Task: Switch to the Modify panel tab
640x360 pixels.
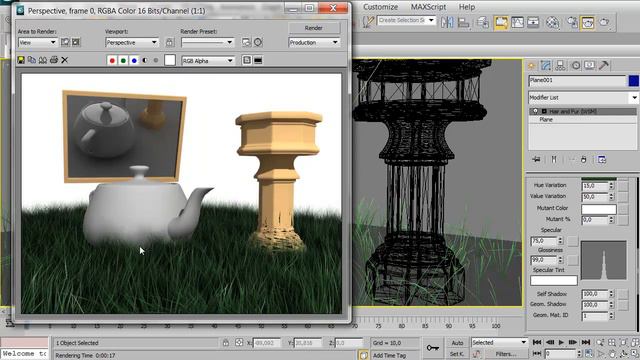Action: click(546, 65)
